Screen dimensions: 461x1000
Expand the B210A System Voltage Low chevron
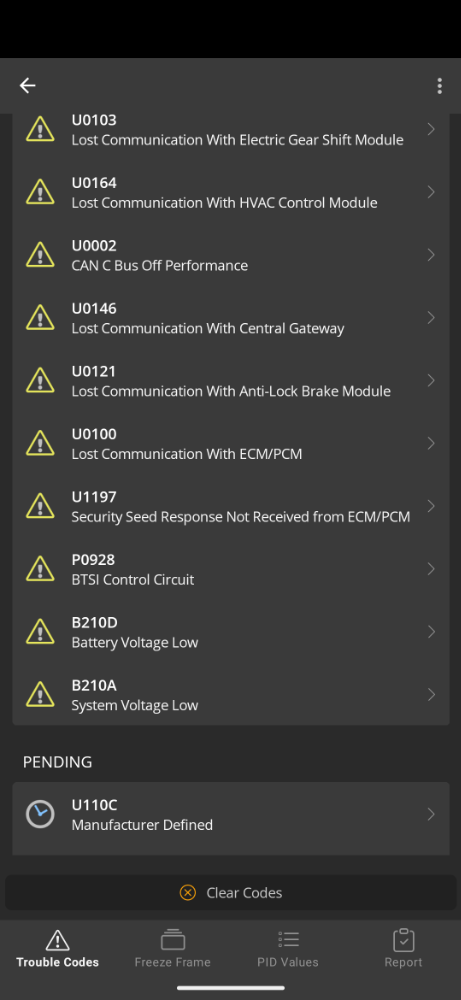tap(431, 694)
